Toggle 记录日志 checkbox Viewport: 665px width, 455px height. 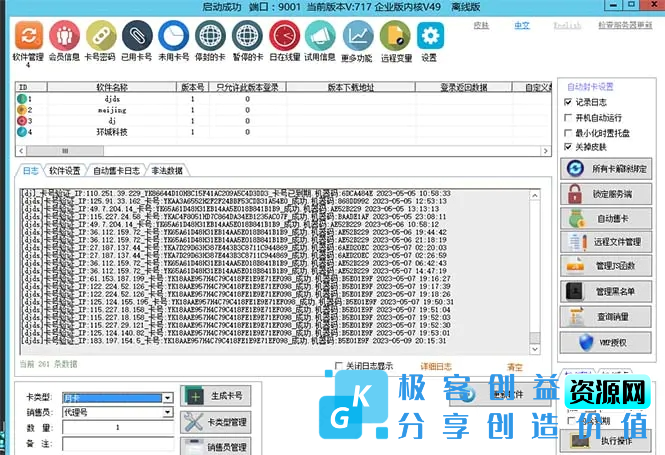568,102
